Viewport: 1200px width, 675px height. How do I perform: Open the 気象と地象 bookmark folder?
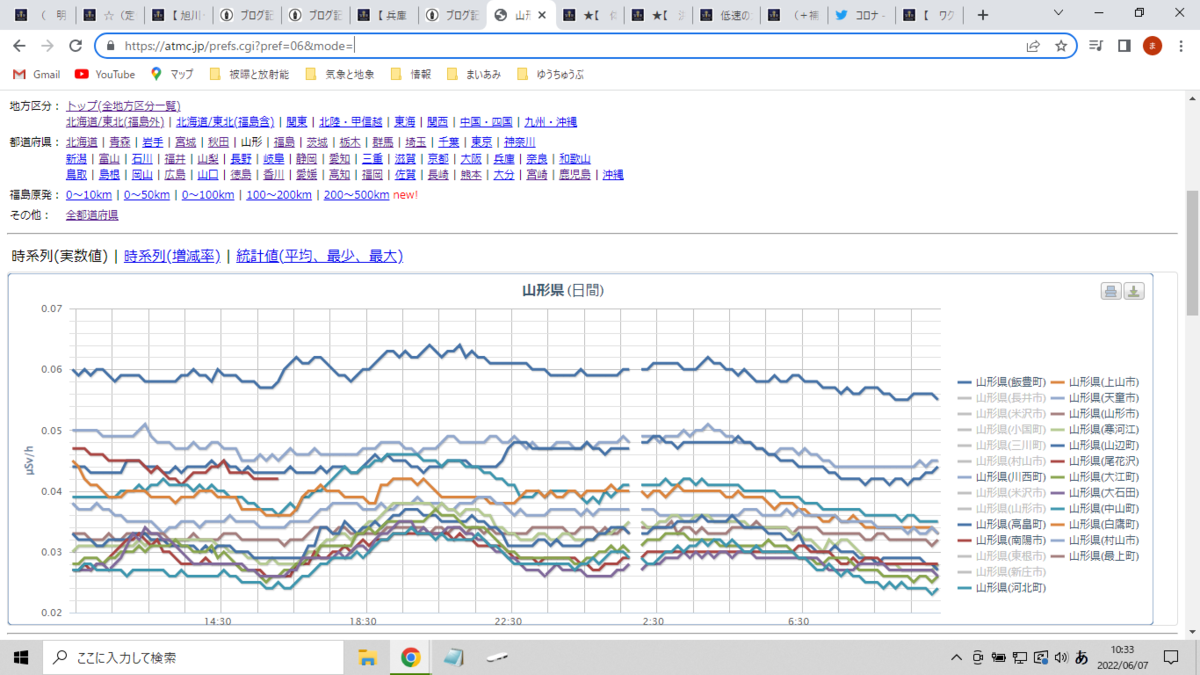(339, 74)
